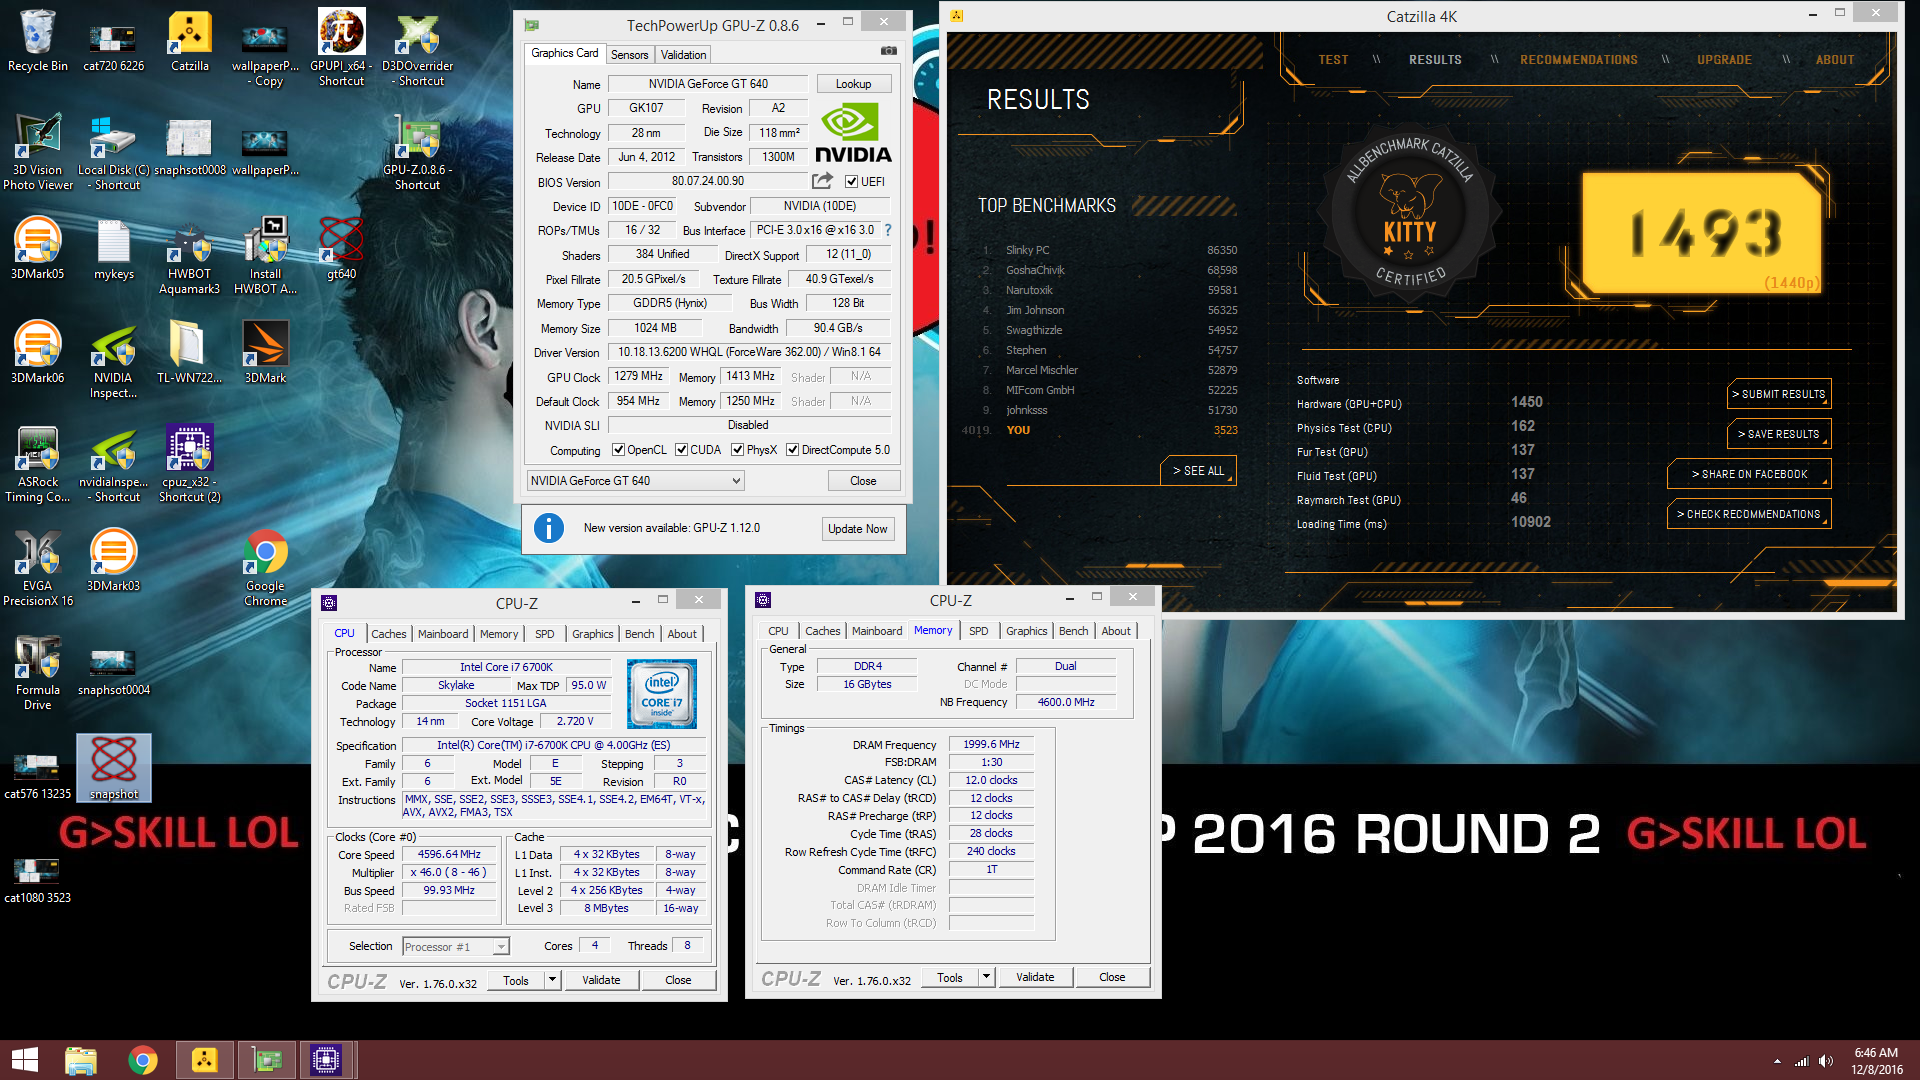Screen dimensions: 1920x1080
Task: Switch to the Validation tab in GPU-Z
Action: (683, 55)
